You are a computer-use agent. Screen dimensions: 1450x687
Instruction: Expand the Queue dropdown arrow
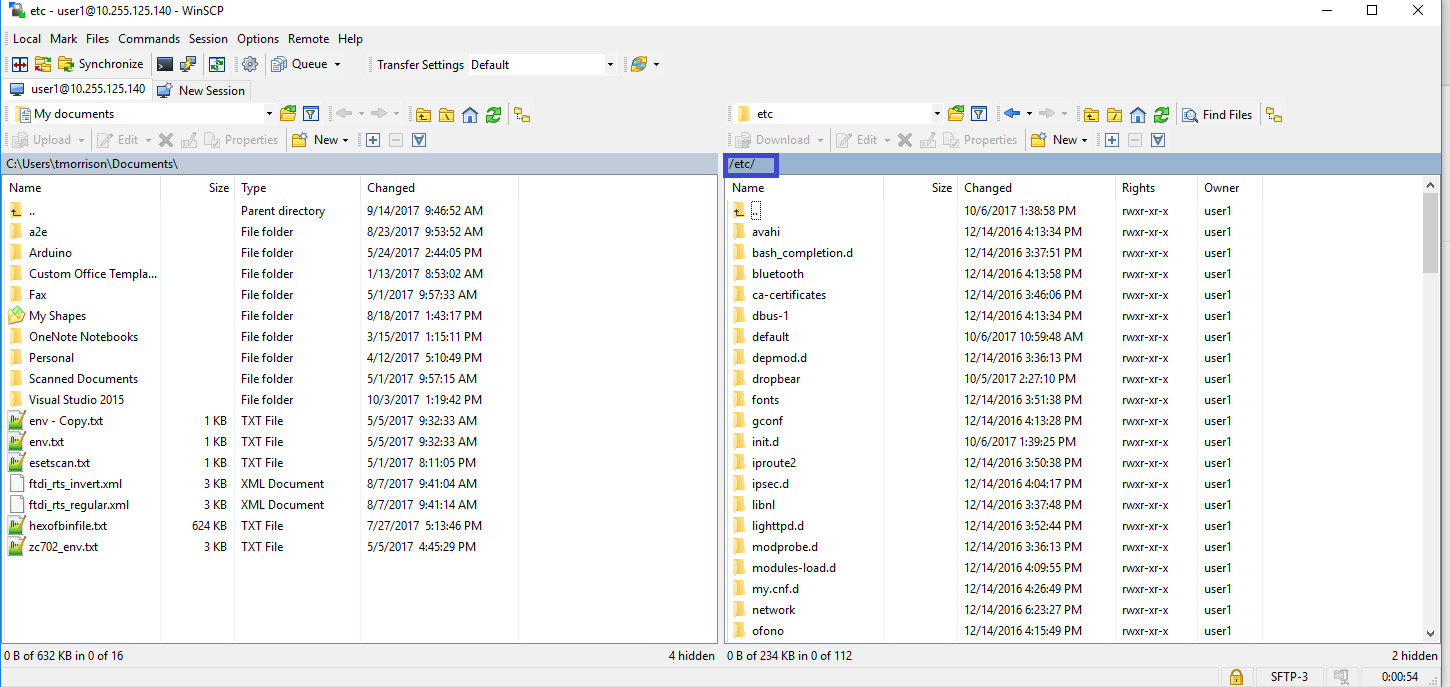pyautogui.click(x=338, y=64)
